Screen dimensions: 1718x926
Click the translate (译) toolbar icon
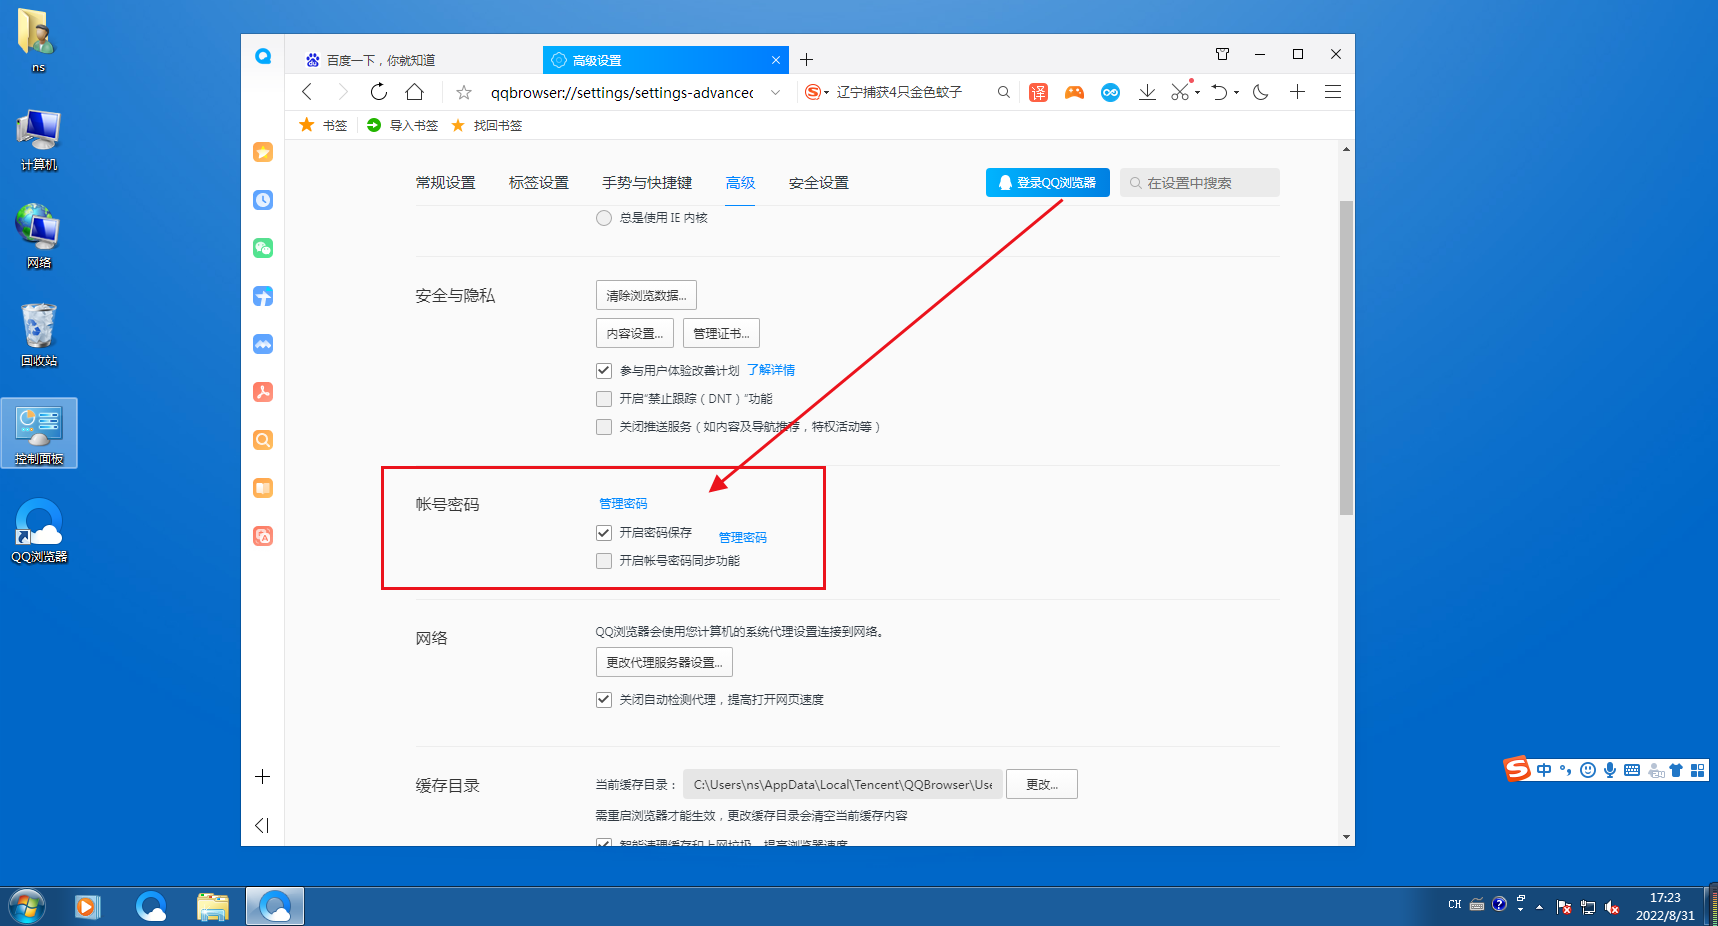click(1039, 92)
